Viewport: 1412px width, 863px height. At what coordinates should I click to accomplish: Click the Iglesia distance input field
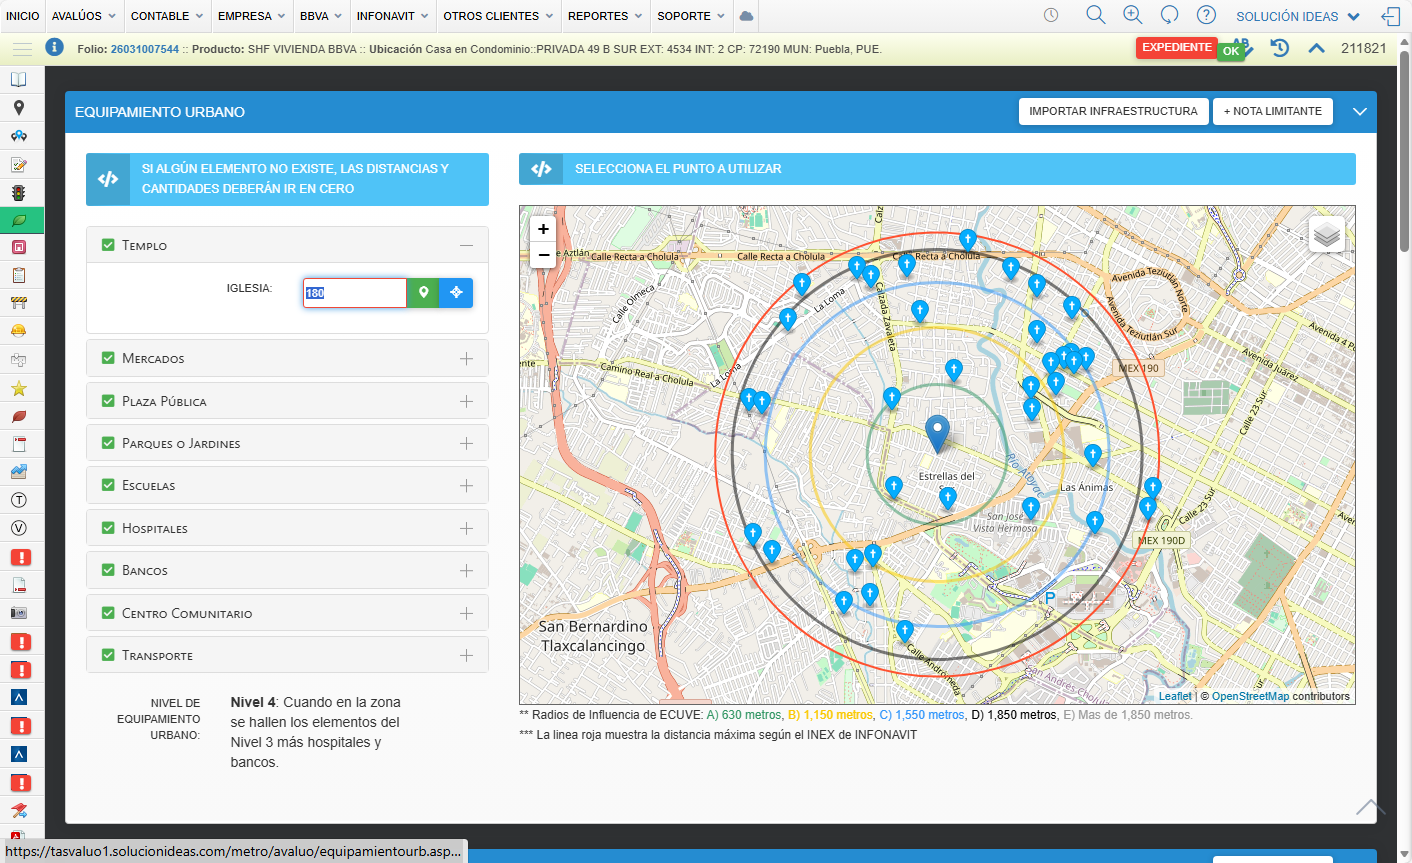pos(354,293)
